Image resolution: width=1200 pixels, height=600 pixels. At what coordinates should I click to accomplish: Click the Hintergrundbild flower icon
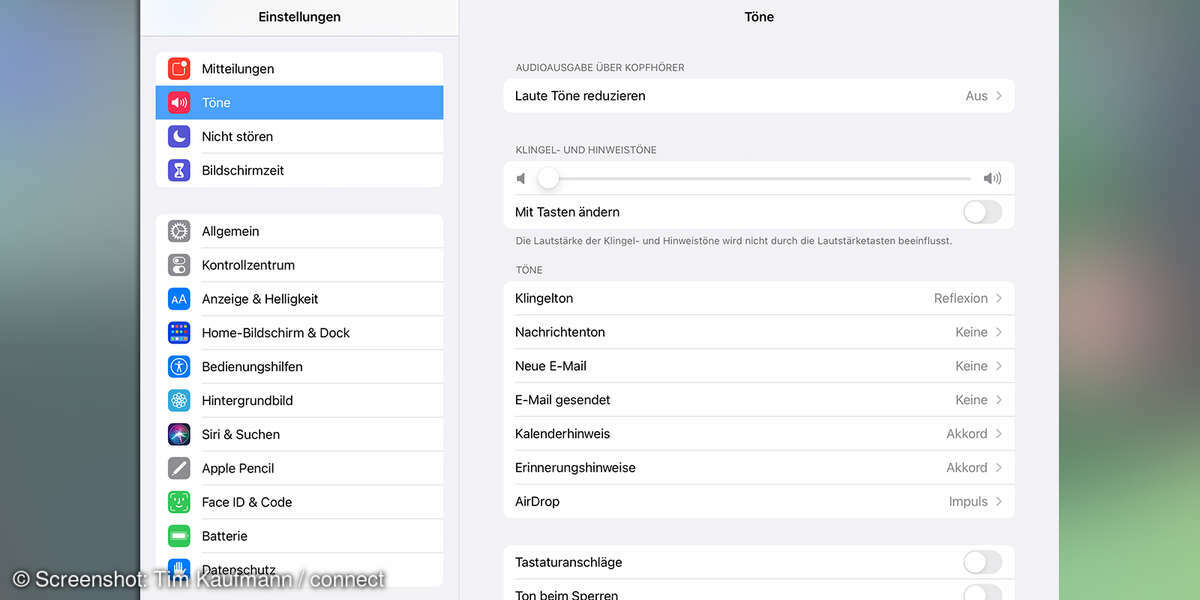click(x=179, y=400)
